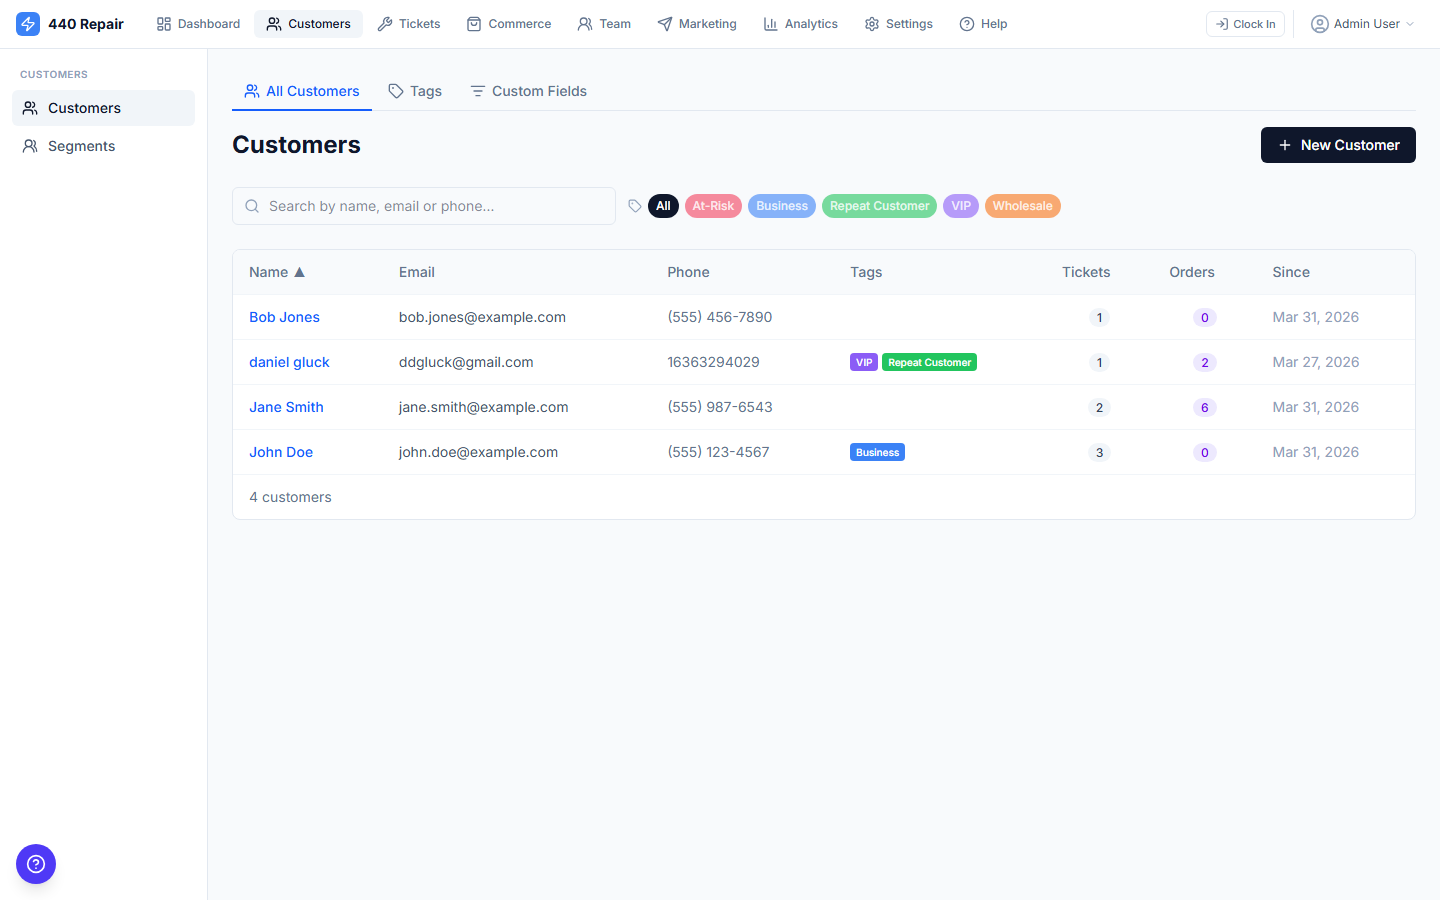Click the customer search input field
The height and width of the screenshot is (900, 1440).
(x=423, y=205)
